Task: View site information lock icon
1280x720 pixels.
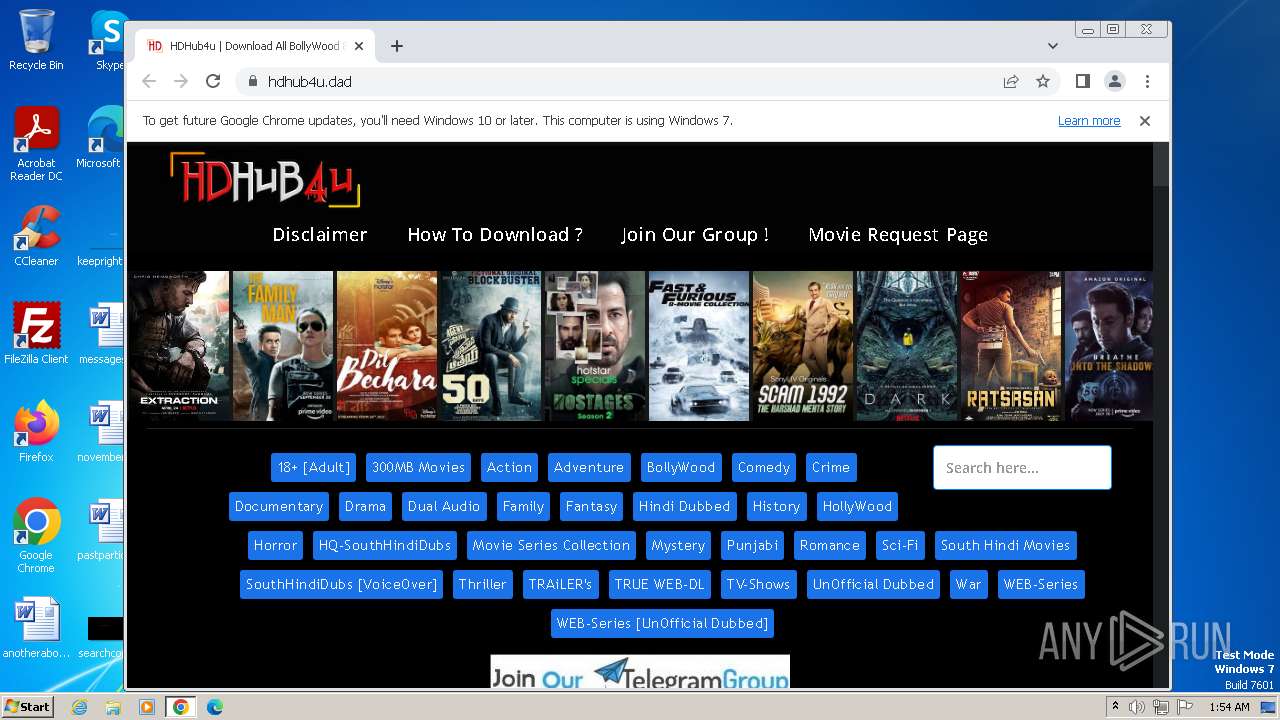Action: (x=252, y=81)
